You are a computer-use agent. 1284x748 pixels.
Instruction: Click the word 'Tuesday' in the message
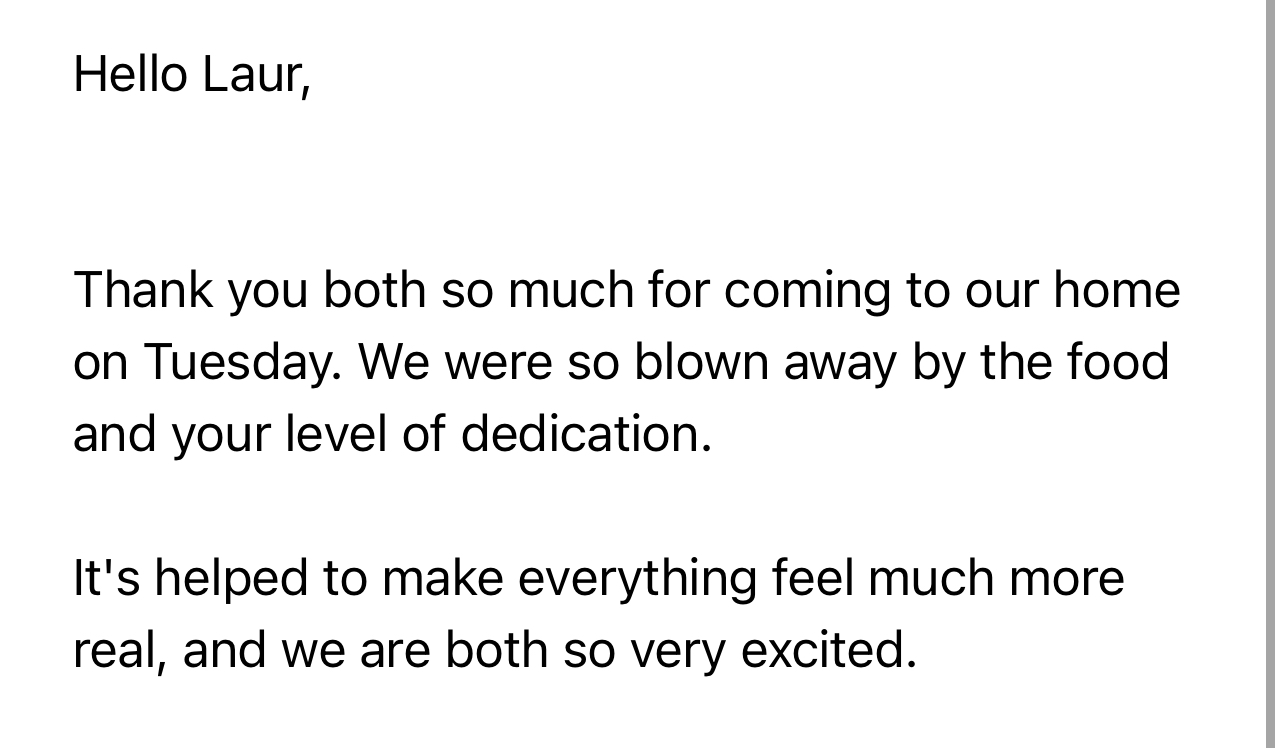pos(237,362)
